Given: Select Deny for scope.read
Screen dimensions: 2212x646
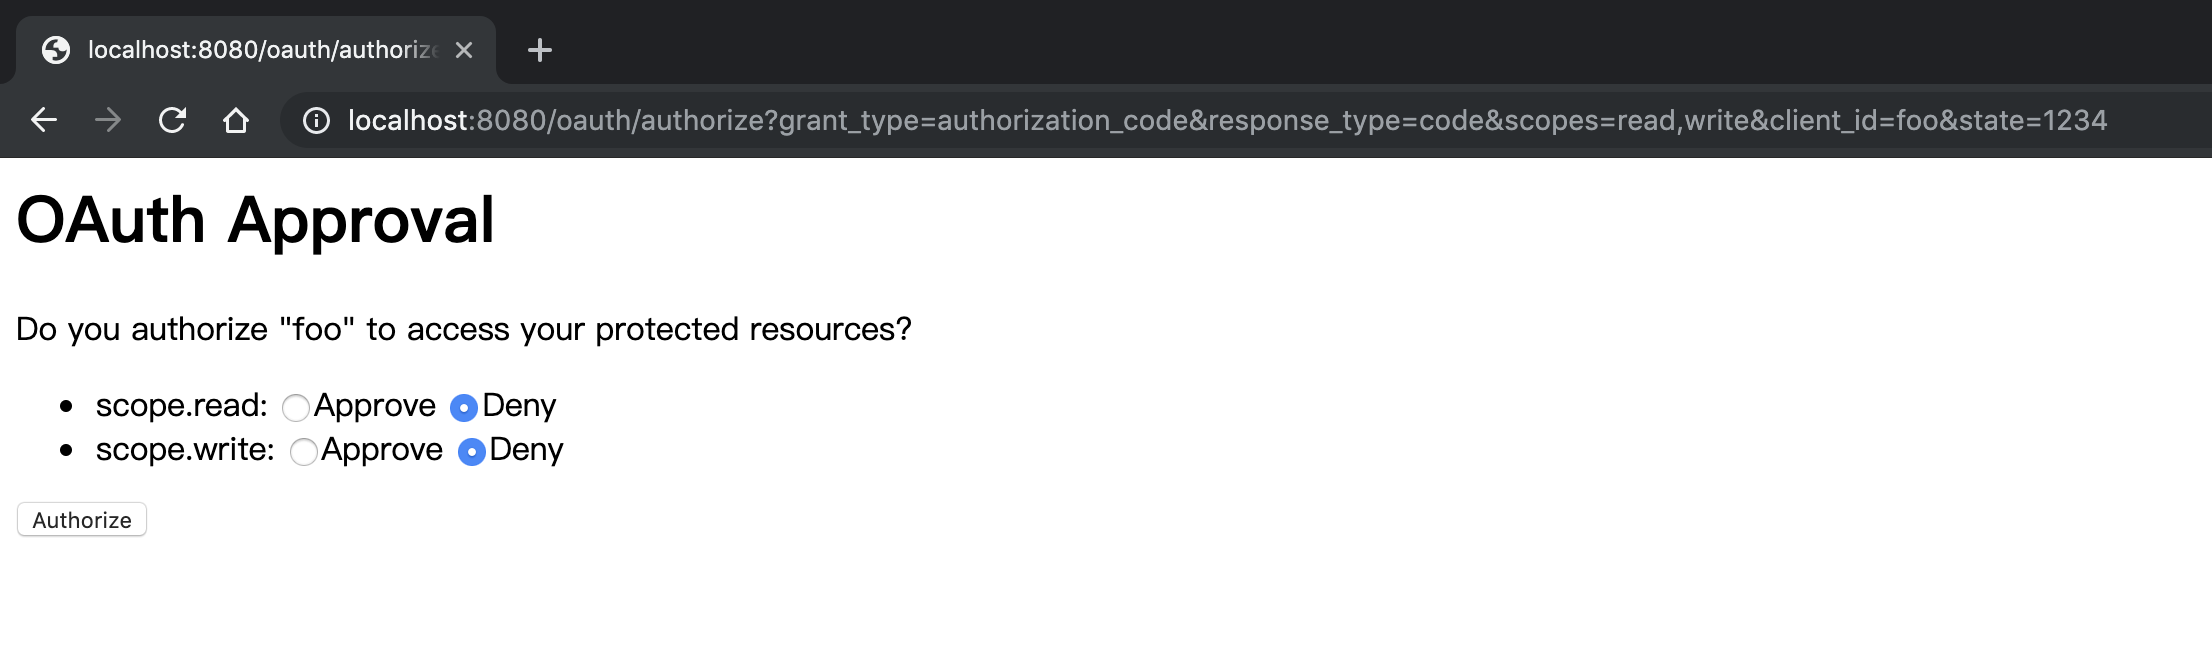Looking at the screenshot, I should 464,408.
